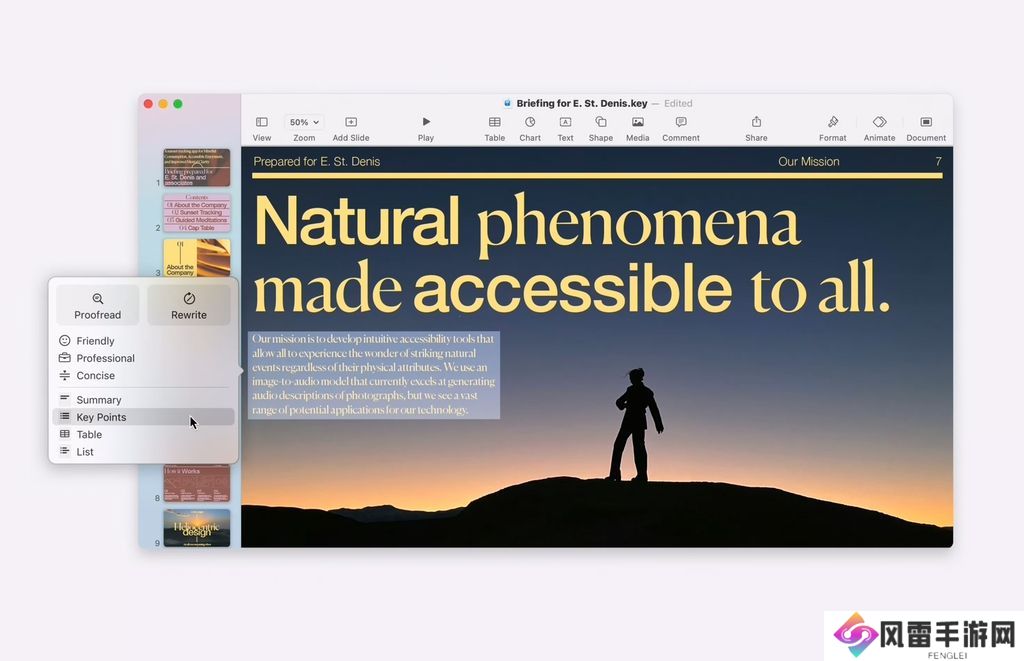Open the 50% Zoom dropdown
Viewport: 1024px width, 661px height.
(x=304, y=122)
